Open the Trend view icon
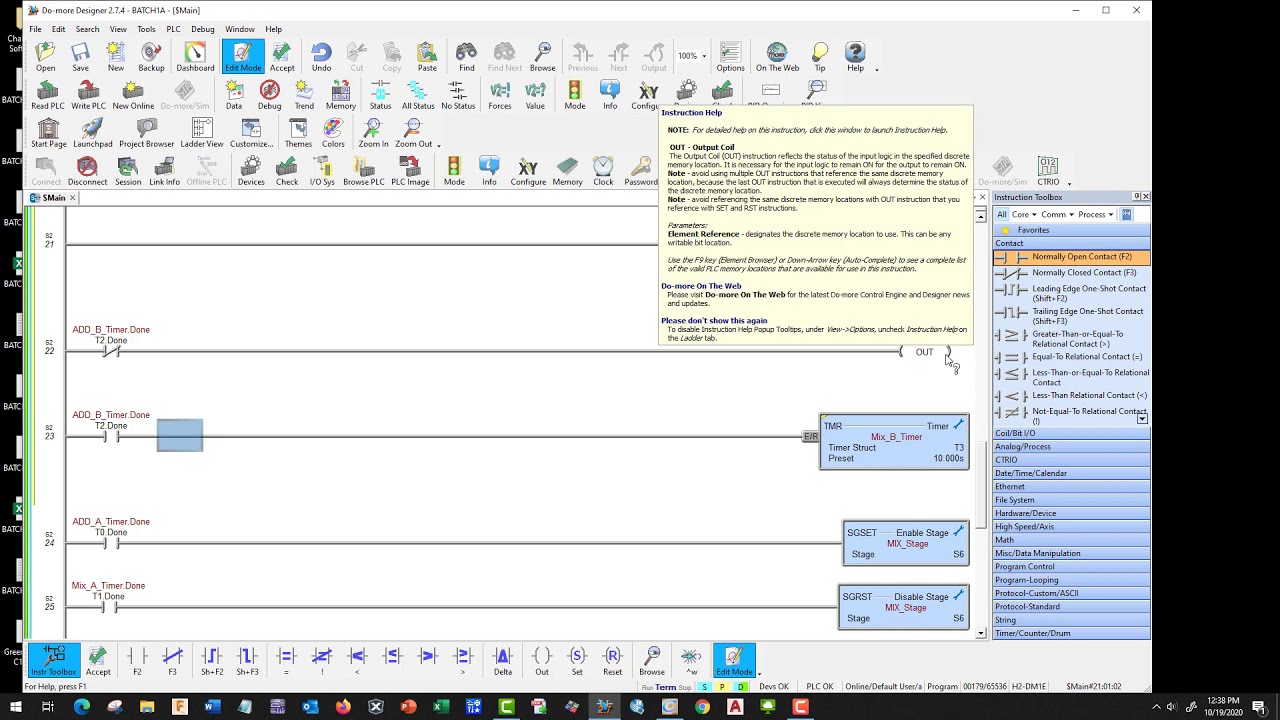Image resolution: width=1280 pixels, height=720 pixels. [304, 96]
